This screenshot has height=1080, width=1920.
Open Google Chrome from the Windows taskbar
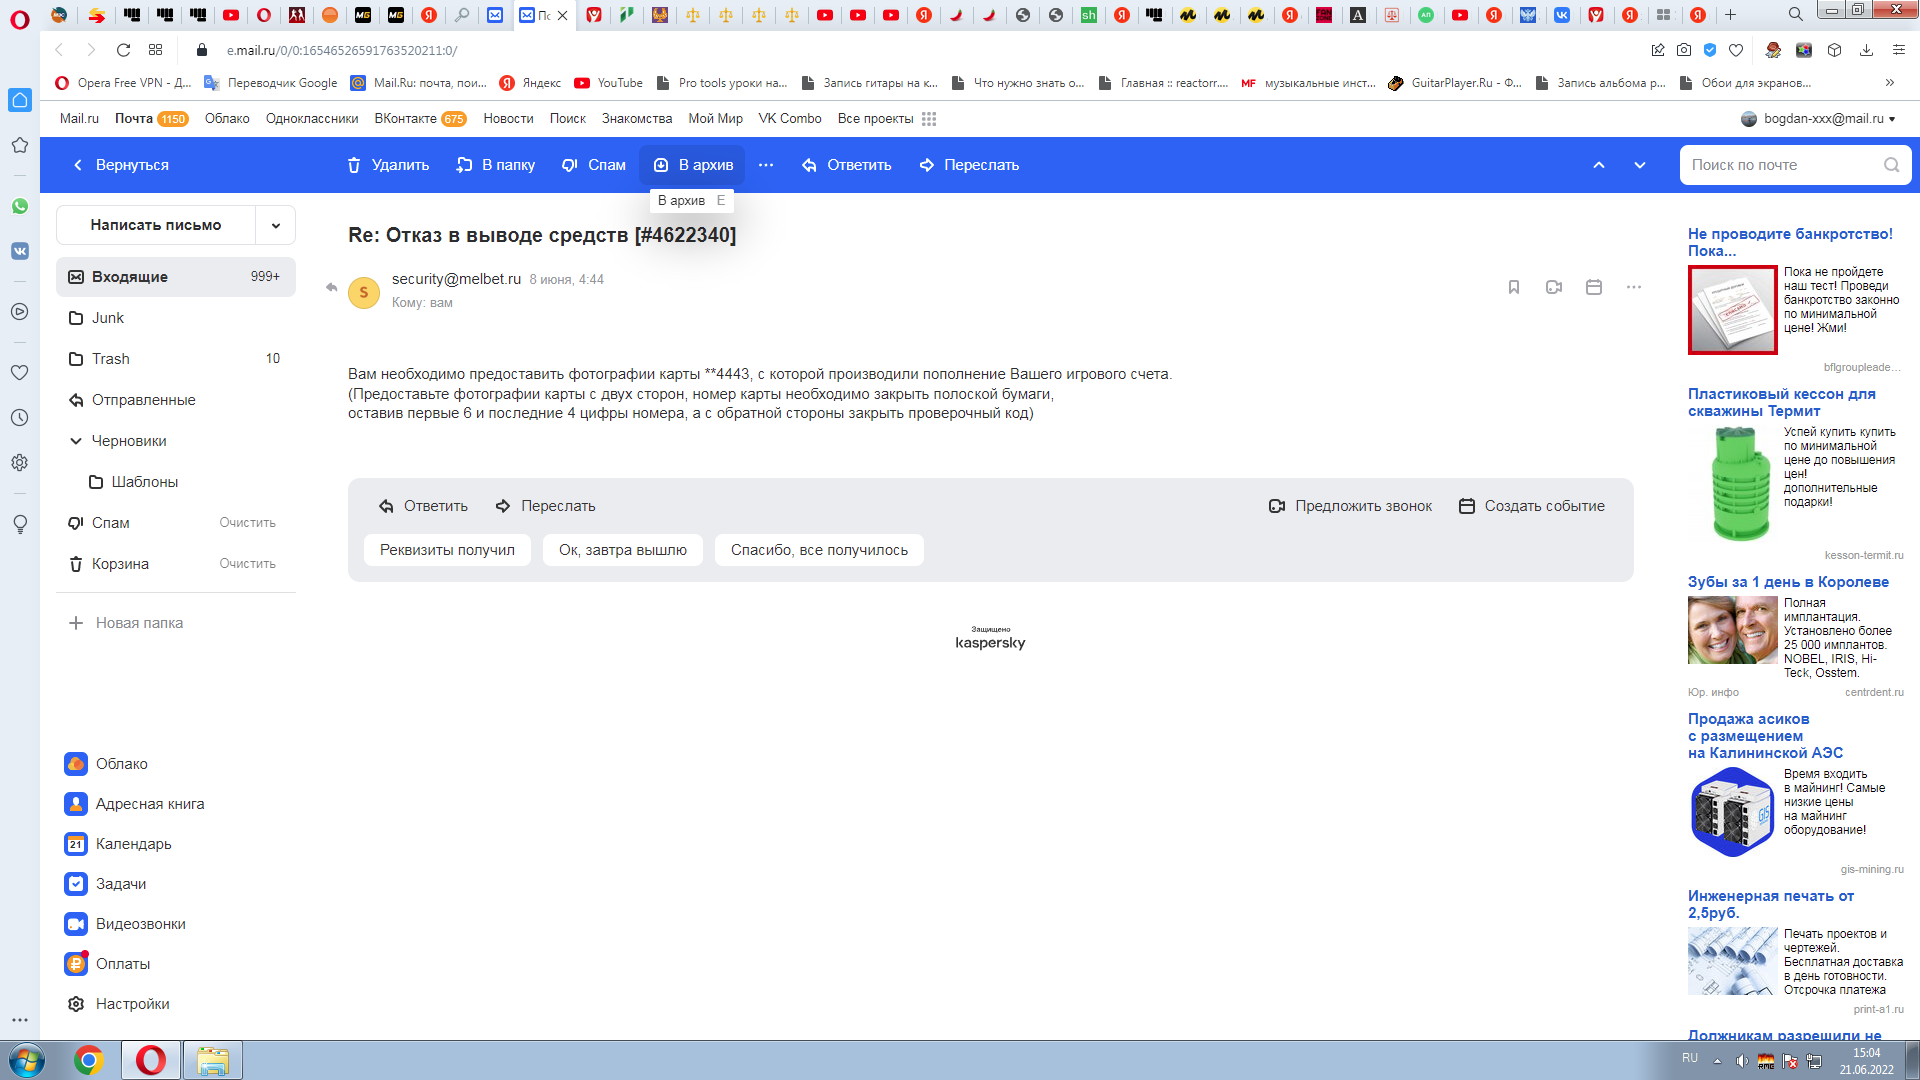point(89,1060)
